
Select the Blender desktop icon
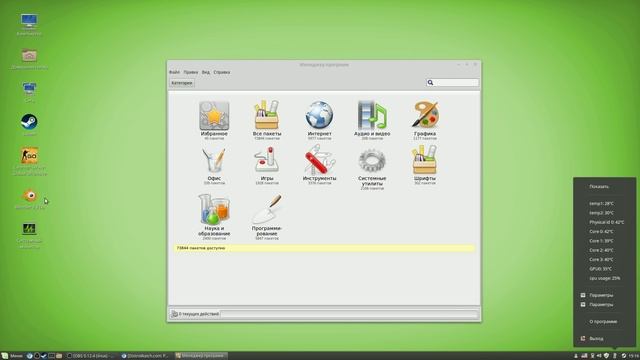tap(30, 199)
